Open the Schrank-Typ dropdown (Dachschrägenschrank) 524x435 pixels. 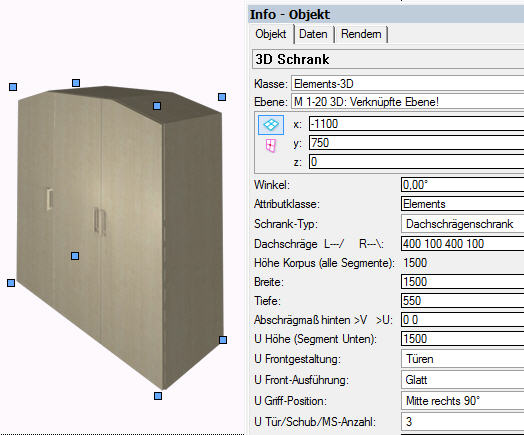click(463, 224)
